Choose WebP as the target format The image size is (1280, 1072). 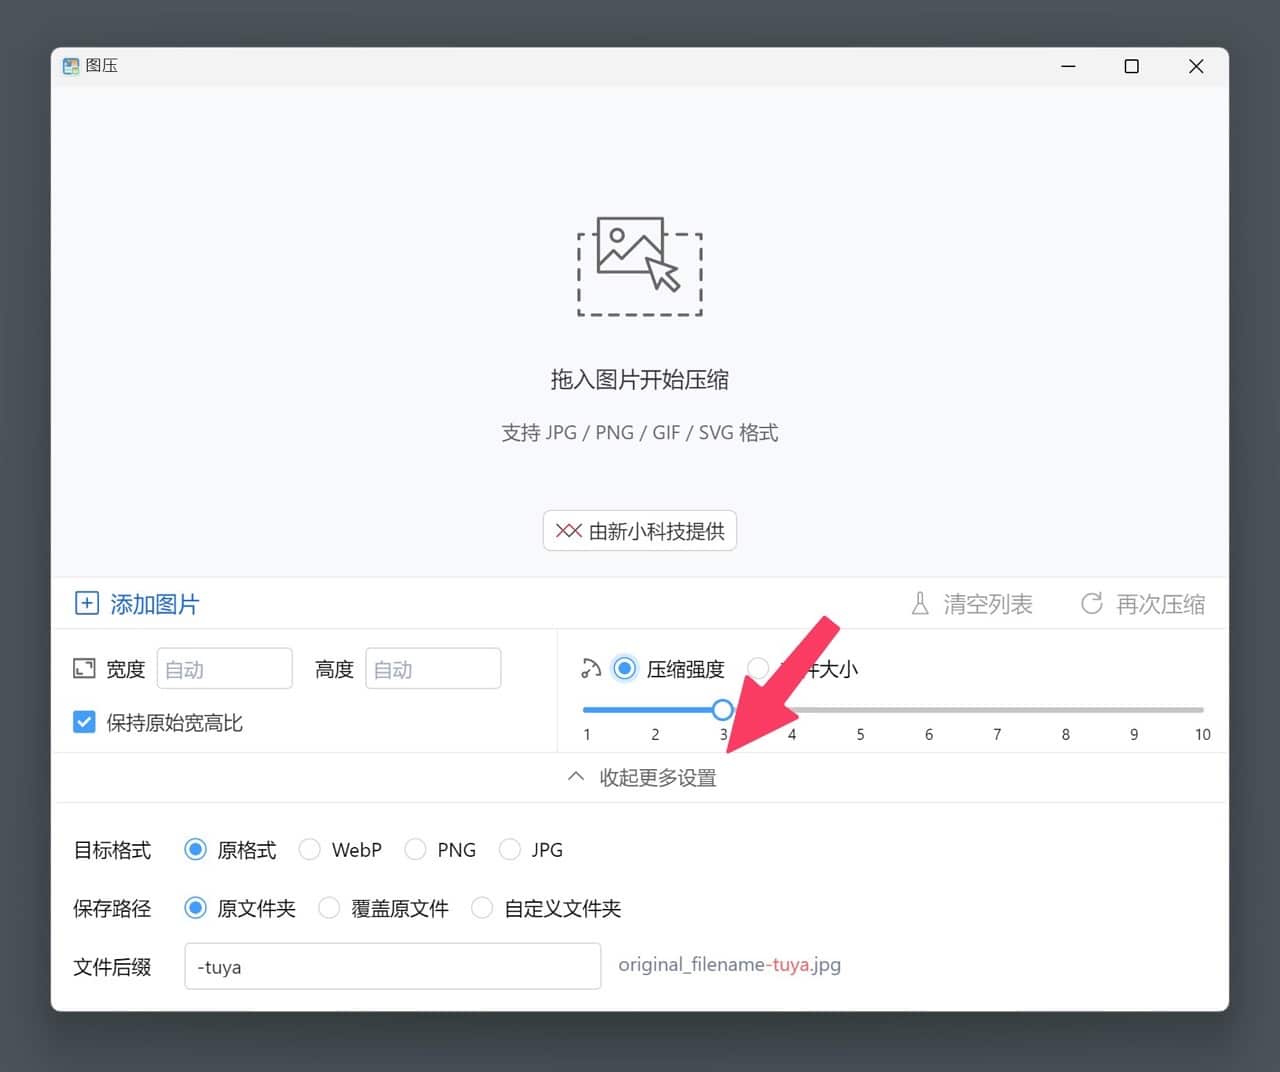310,850
